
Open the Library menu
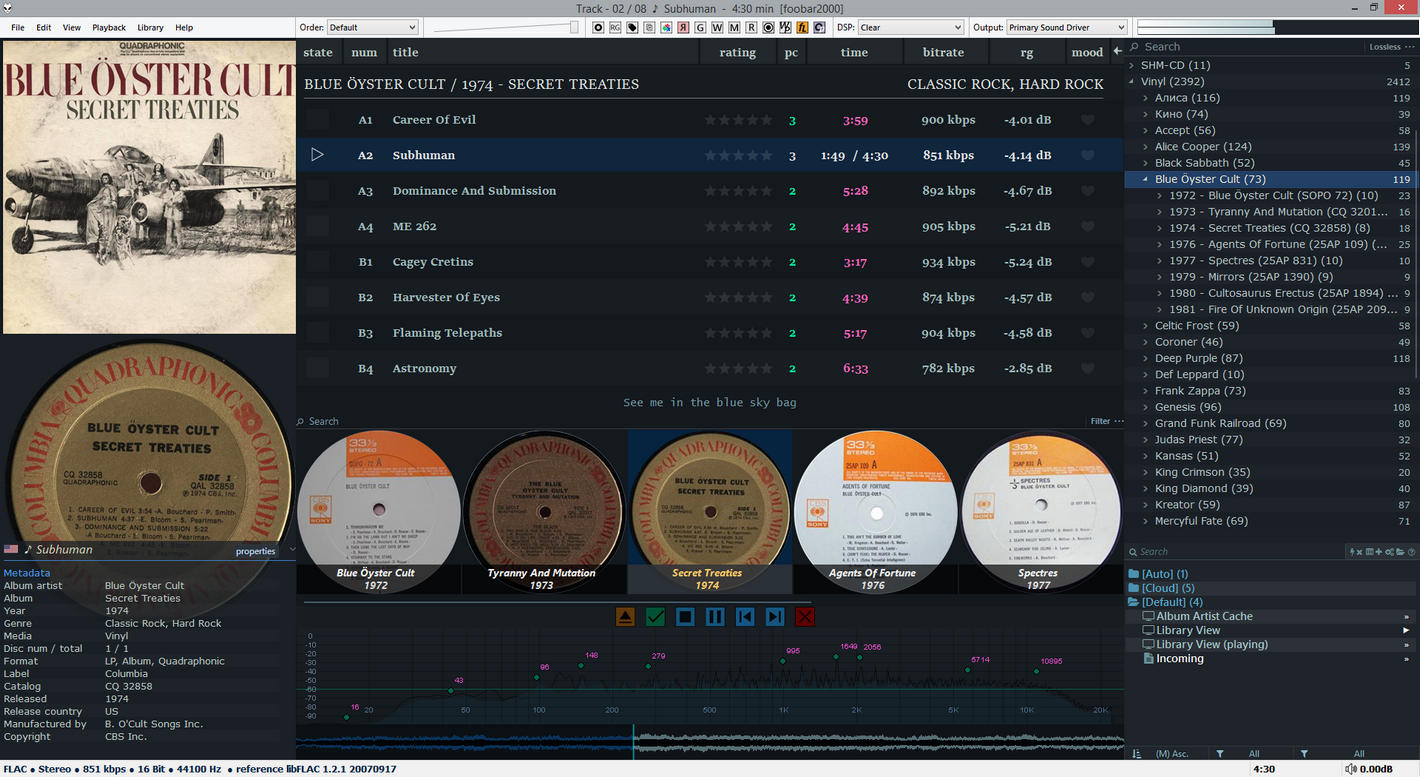(x=150, y=28)
